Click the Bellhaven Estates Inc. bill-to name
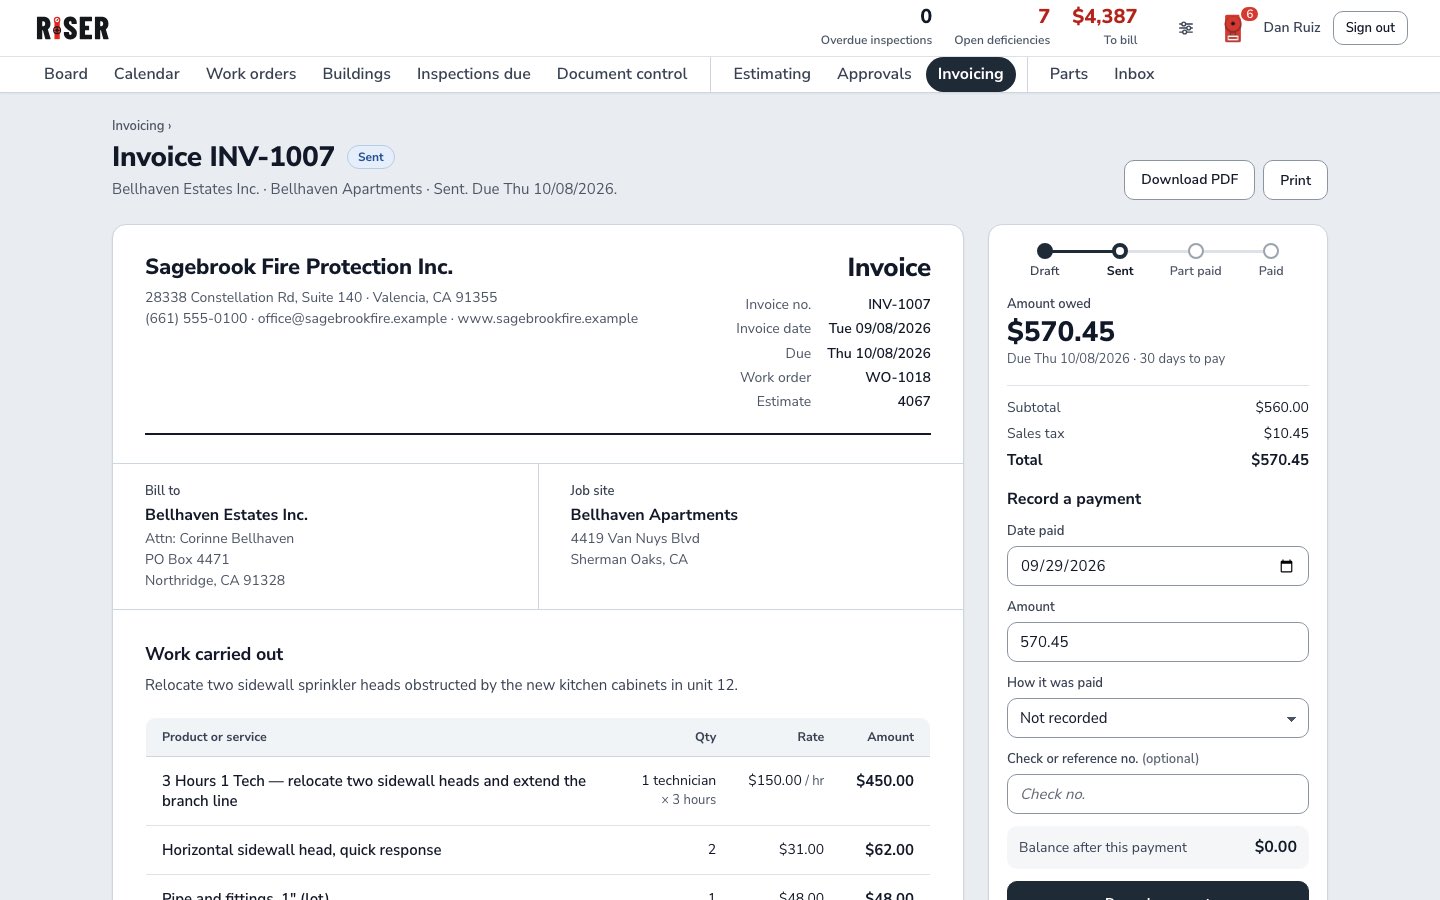 (x=226, y=515)
